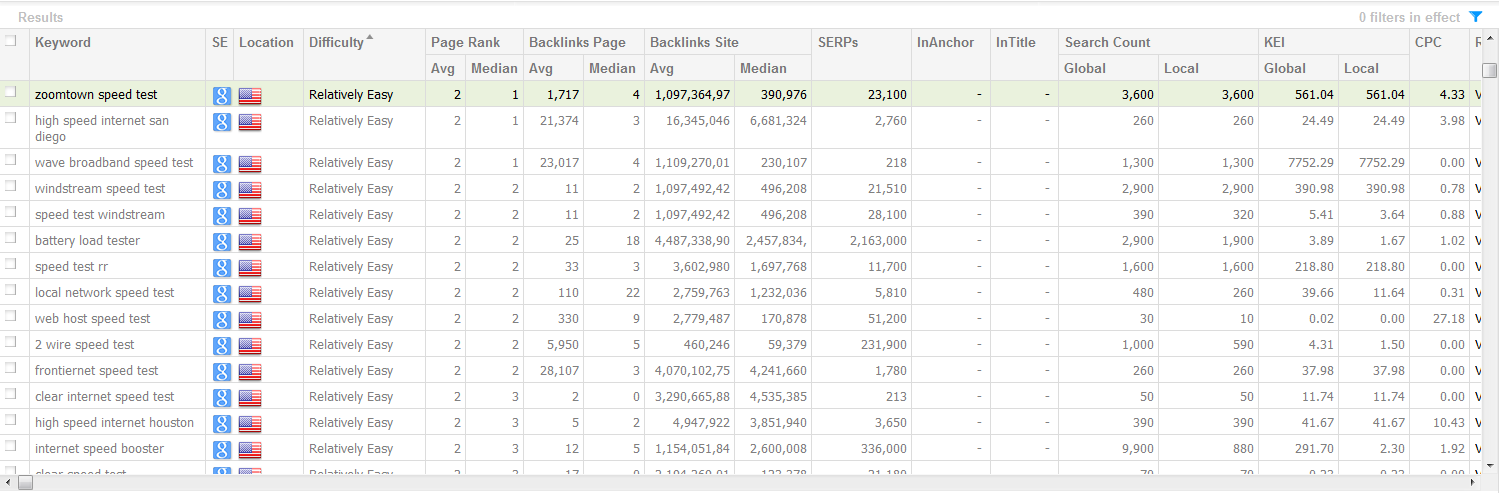Click Google icon in speed test rr row
The height and width of the screenshot is (493, 1501).
[222, 268]
